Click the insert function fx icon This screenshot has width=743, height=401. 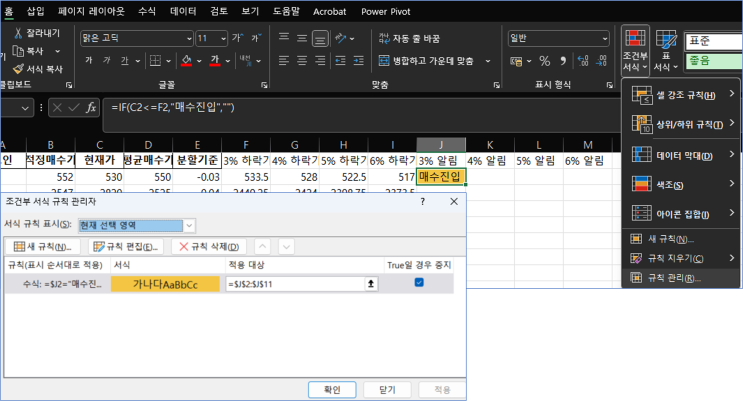click(91, 108)
